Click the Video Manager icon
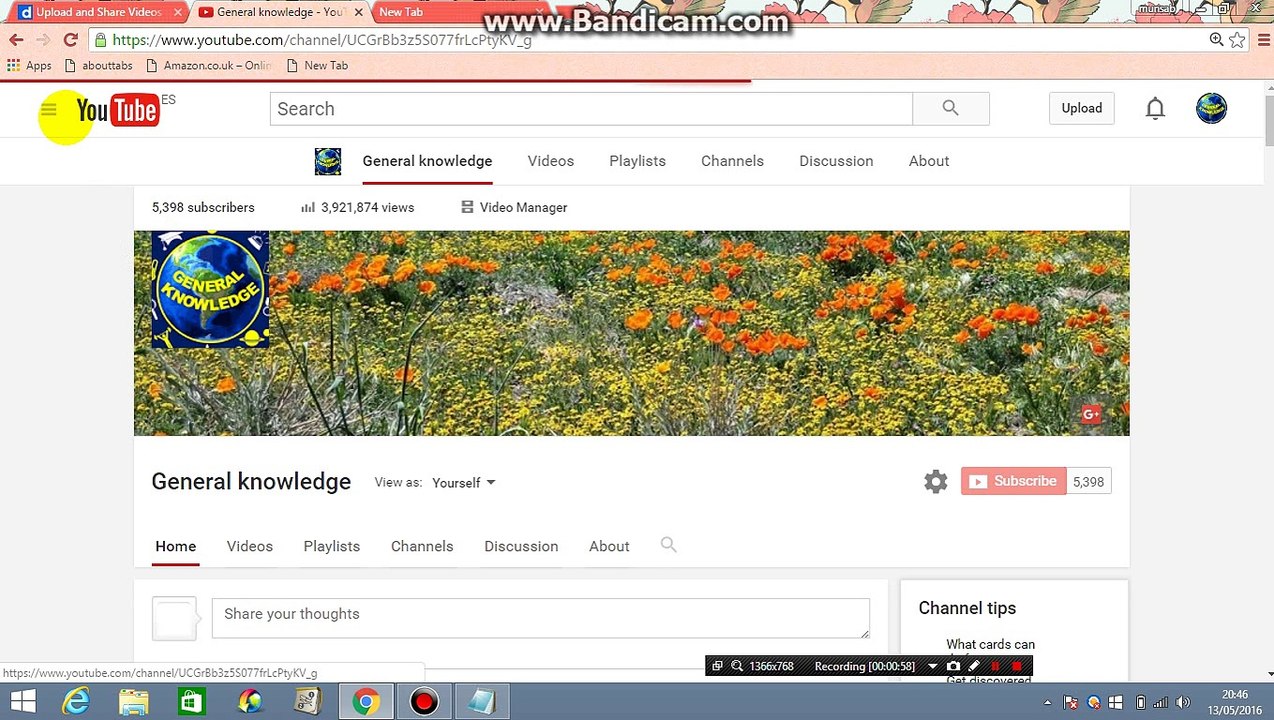 point(467,207)
